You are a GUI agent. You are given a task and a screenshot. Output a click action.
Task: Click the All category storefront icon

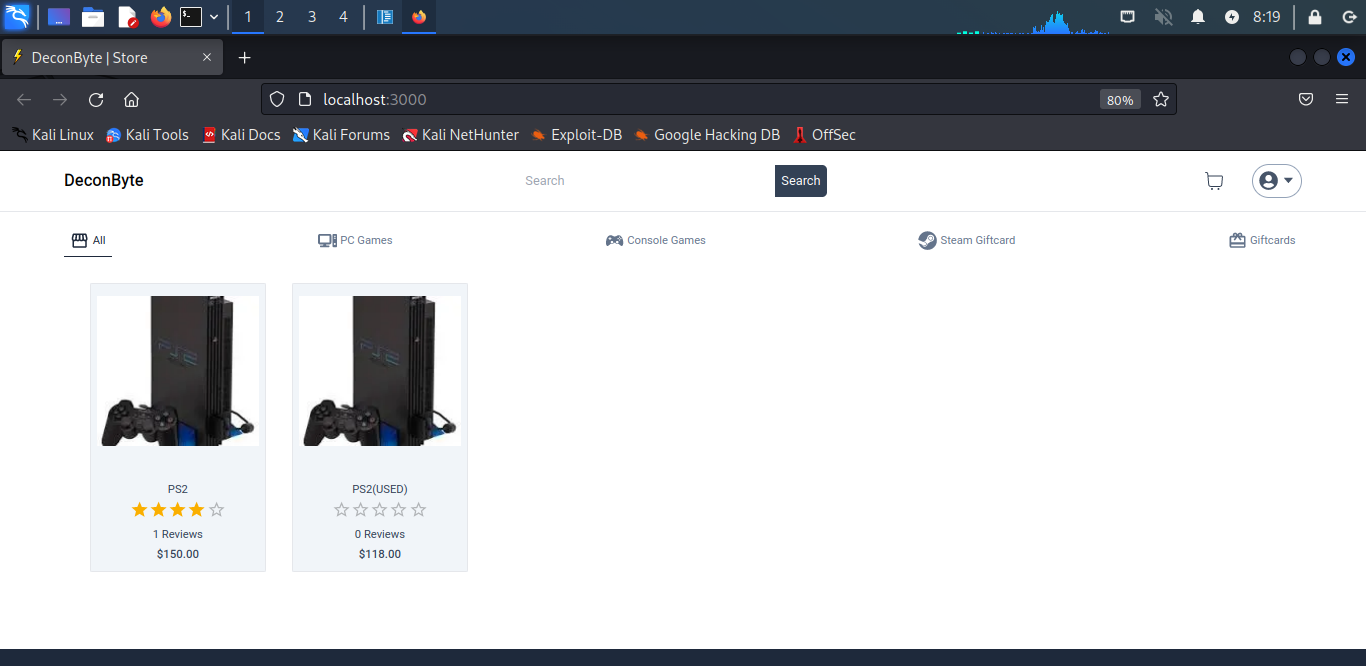[79, 239]
